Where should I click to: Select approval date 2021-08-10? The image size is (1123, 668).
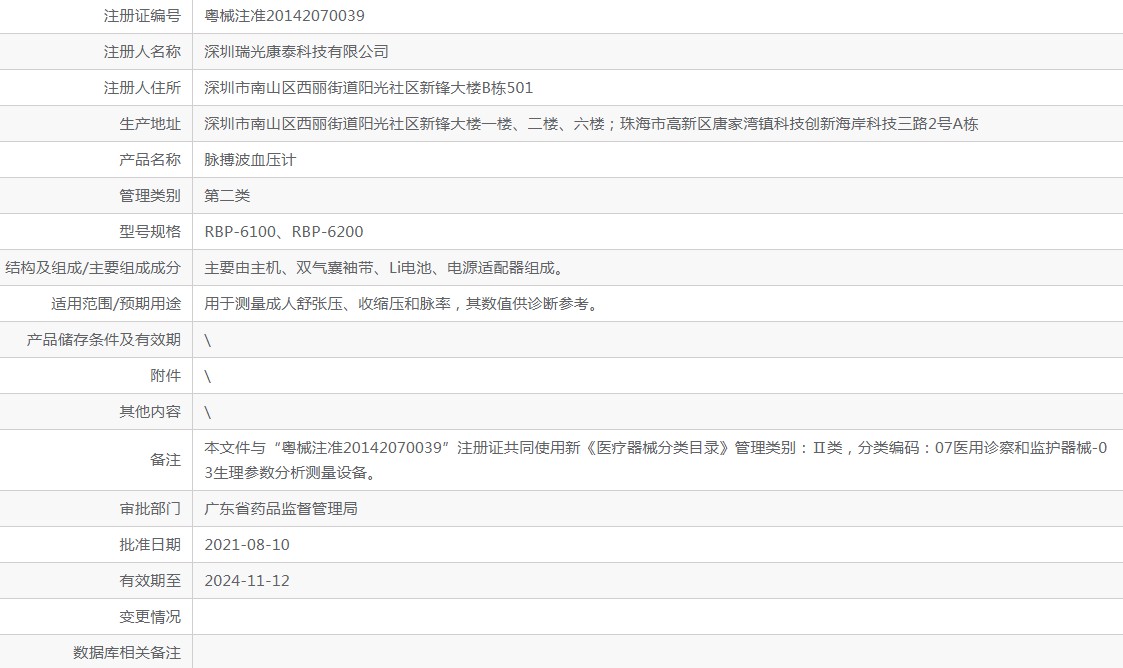[247, 544]
